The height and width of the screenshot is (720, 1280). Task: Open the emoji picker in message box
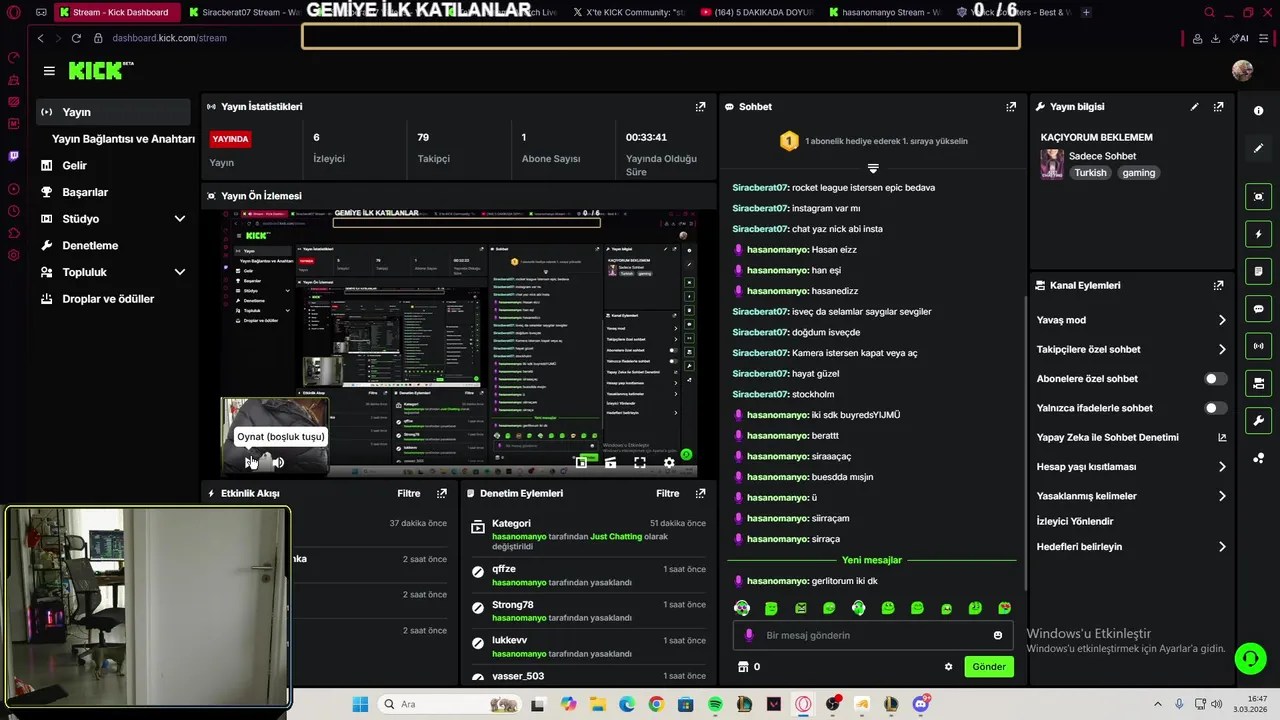coord(997,635)
